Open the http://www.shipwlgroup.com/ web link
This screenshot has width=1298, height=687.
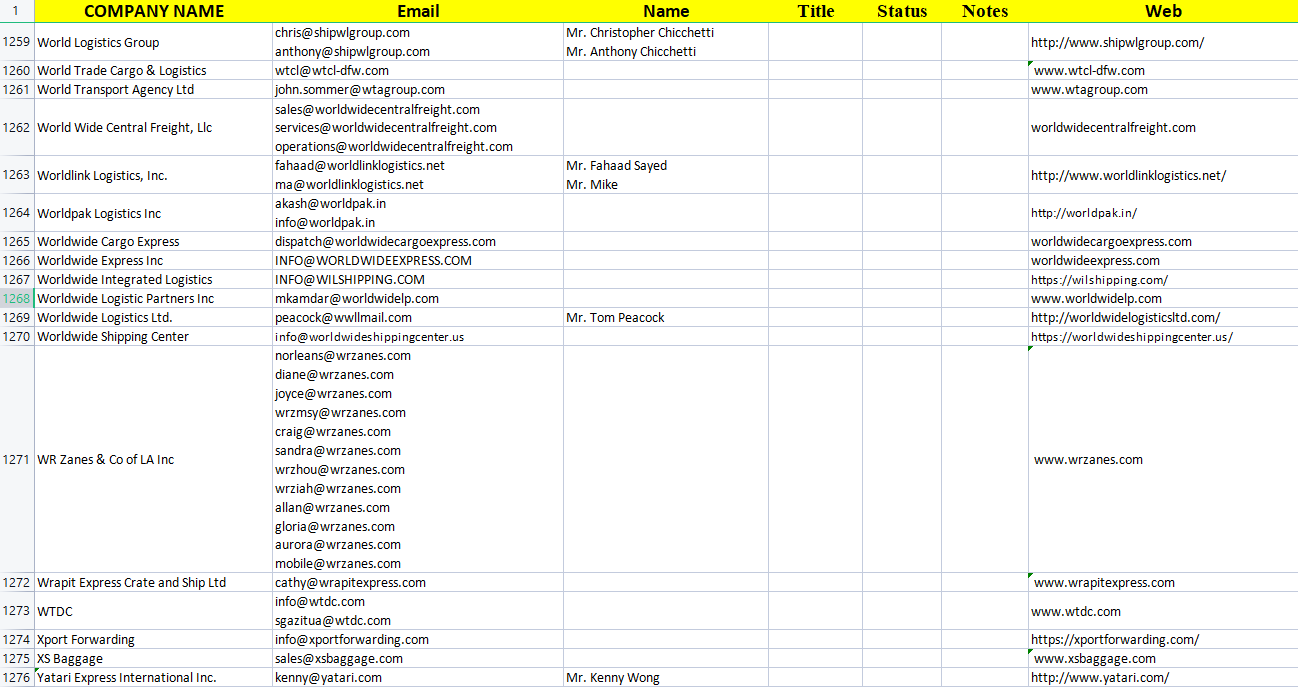[x=1117, y=42]
